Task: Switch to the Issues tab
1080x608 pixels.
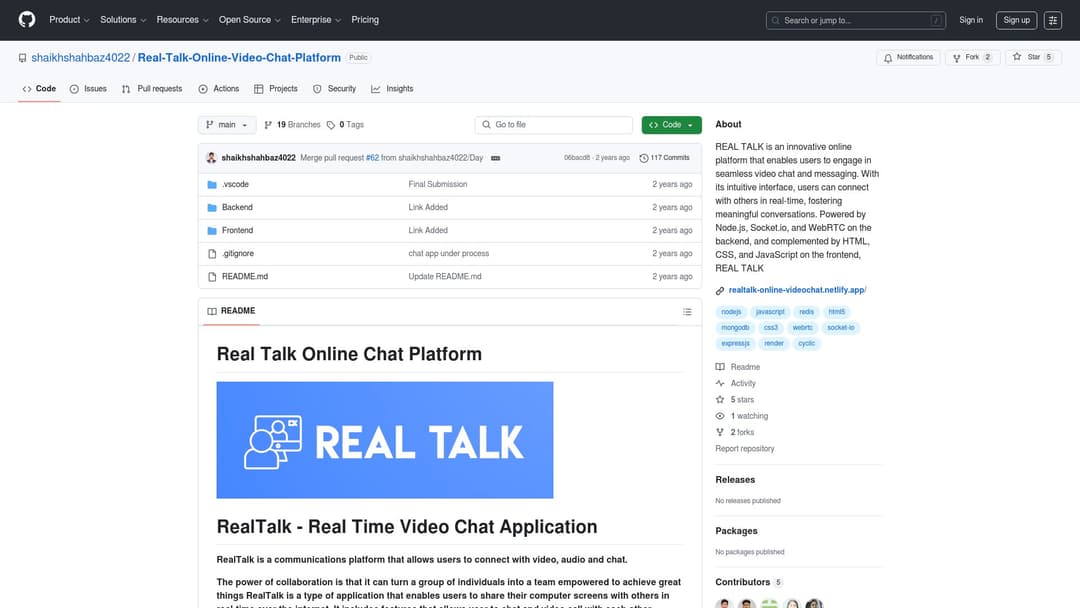Action: pyautogui.click(x=88, y=89)
